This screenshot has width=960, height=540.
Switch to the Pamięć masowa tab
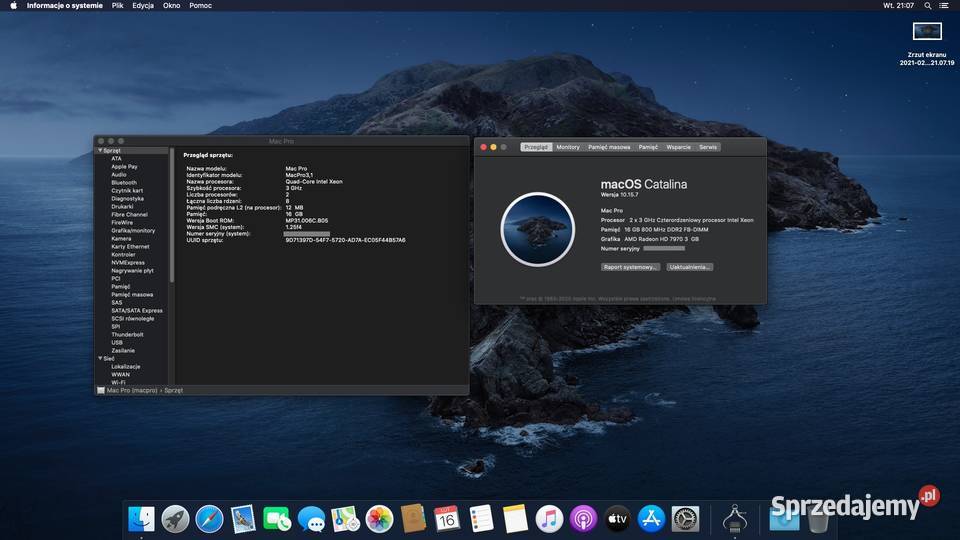point(609,147)
